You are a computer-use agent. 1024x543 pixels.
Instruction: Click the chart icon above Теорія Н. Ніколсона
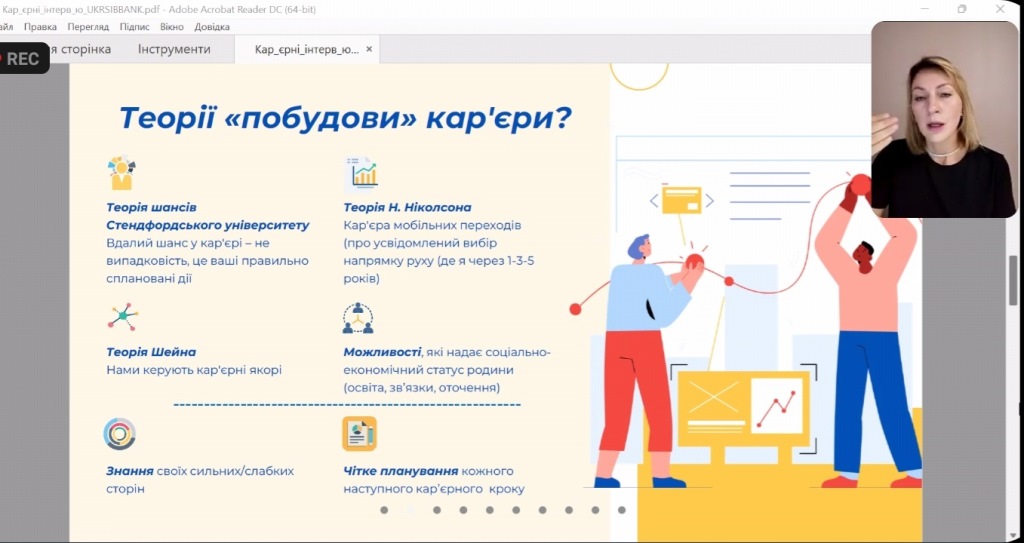(361, 173)
